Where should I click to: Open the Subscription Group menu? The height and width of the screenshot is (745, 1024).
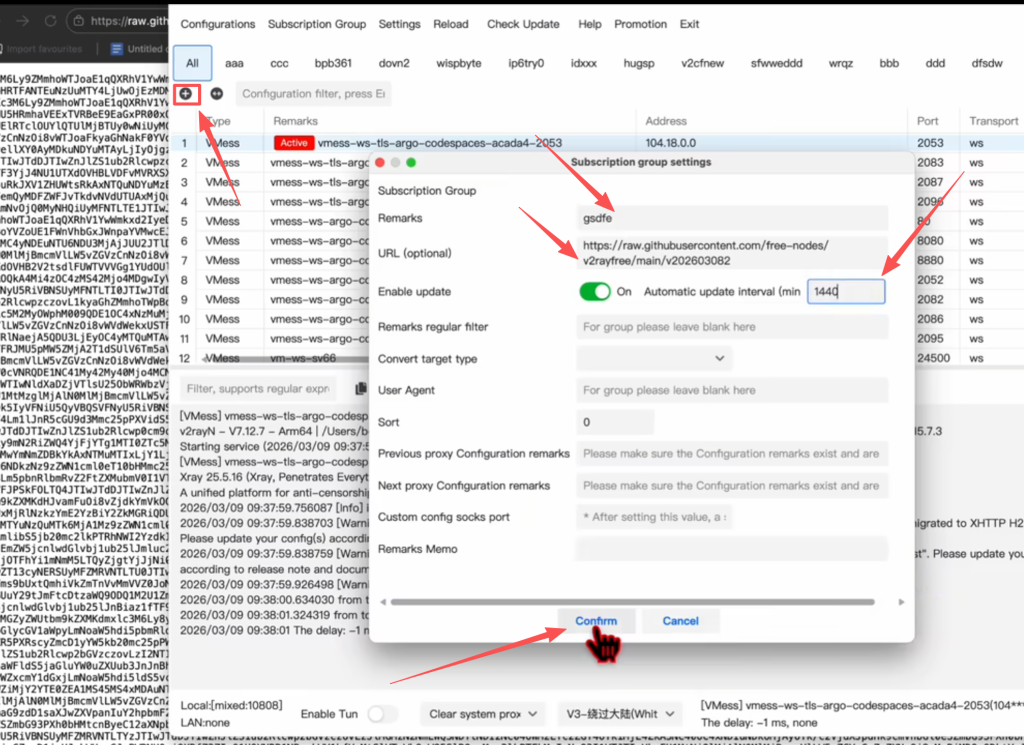(x=316, y=24)
